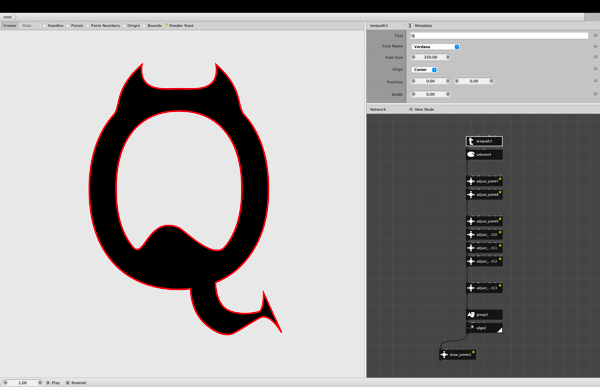Click the New Node plus icon
This screenshot has width=600, height=387.
point(411,109)
